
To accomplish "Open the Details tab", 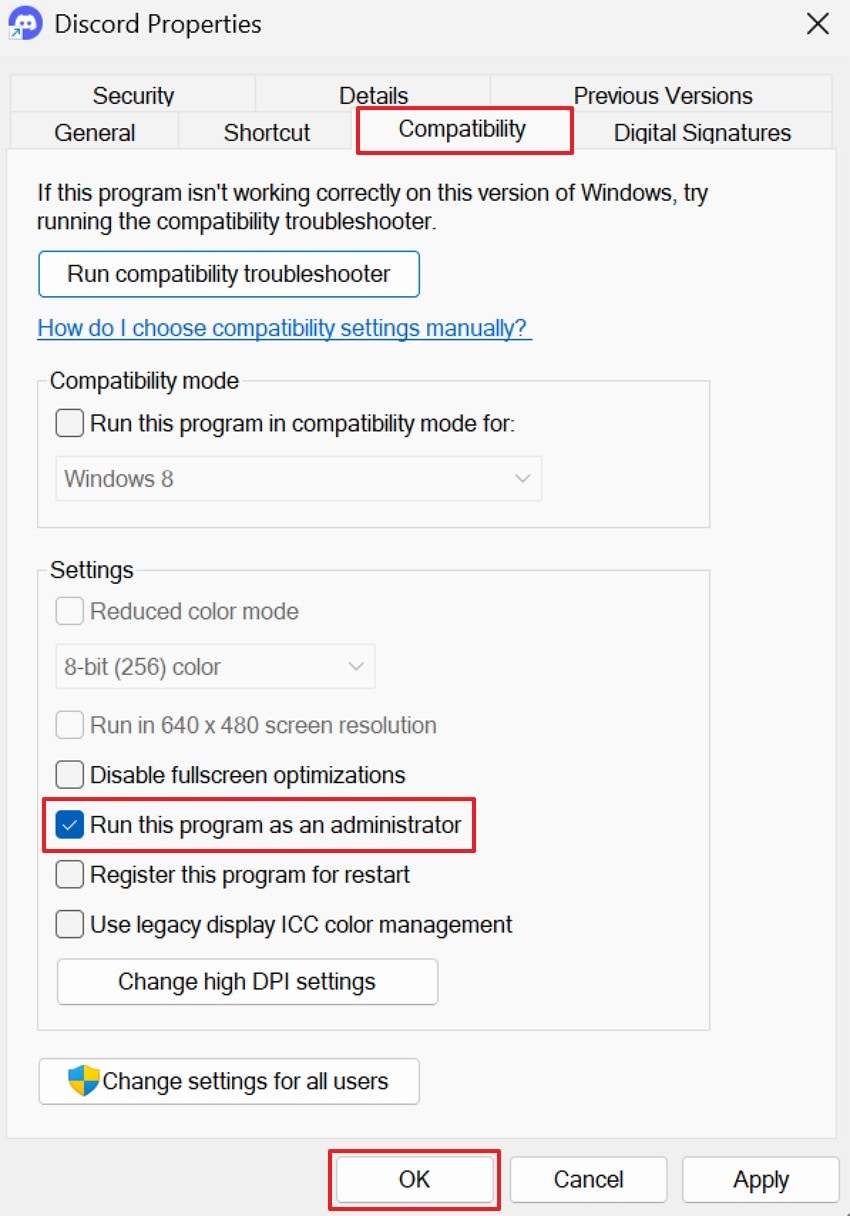I will click(x=373, y=95).
